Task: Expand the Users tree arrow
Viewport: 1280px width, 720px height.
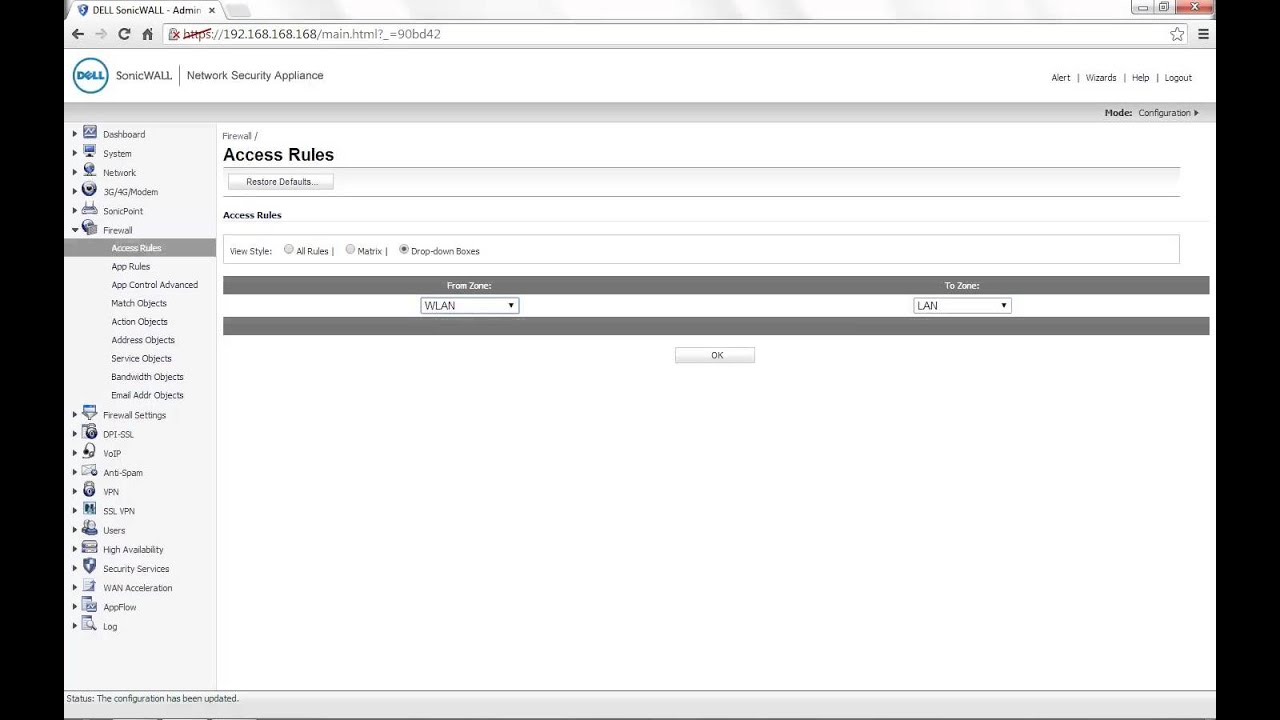Action: pyautogui.click(x=74, y=530)
